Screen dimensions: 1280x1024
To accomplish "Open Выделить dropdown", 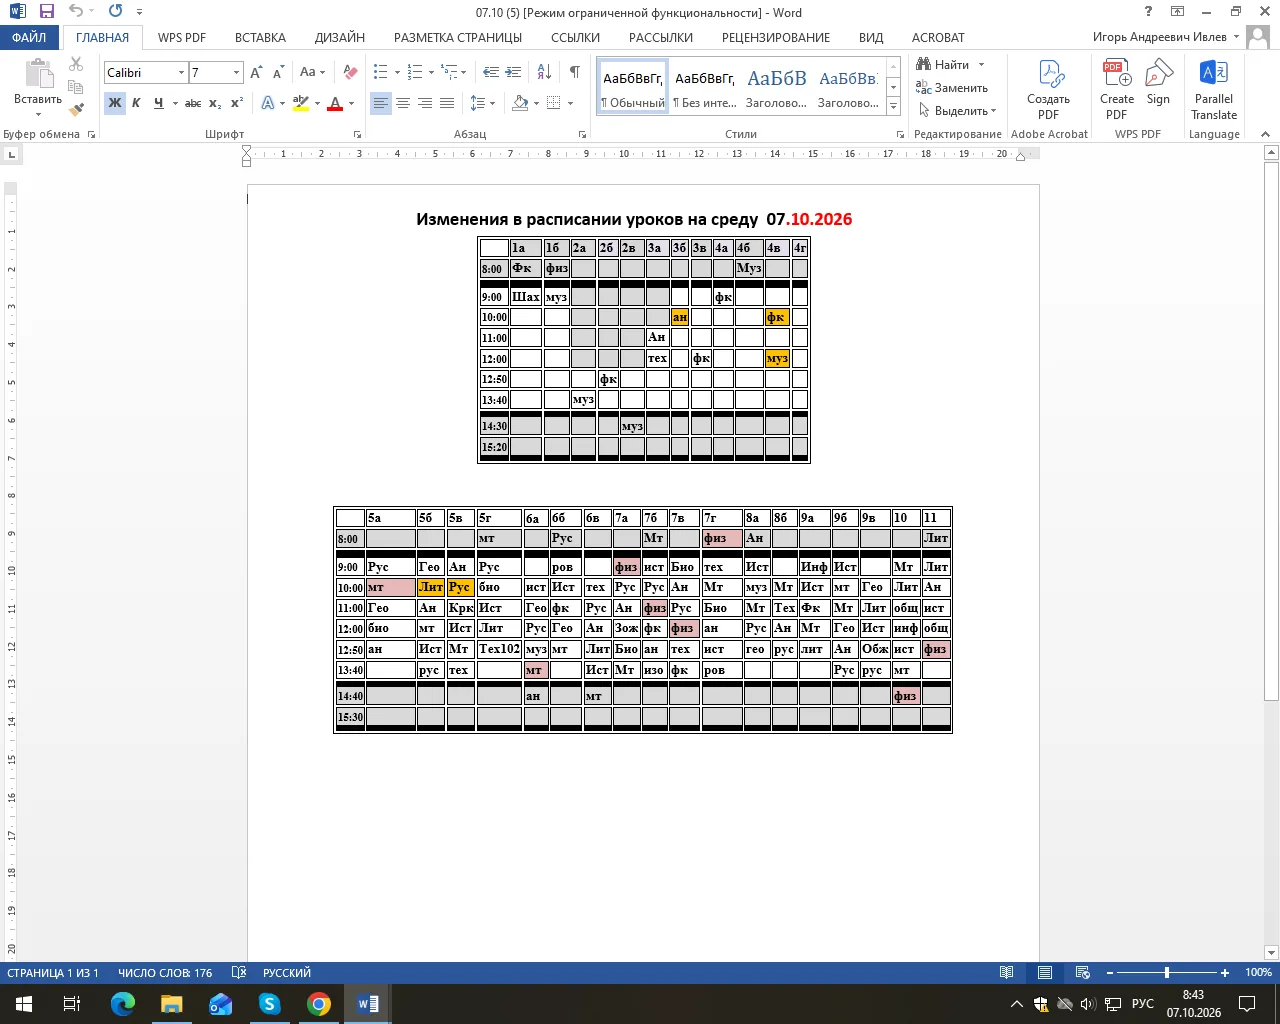I will pos(957,110).
